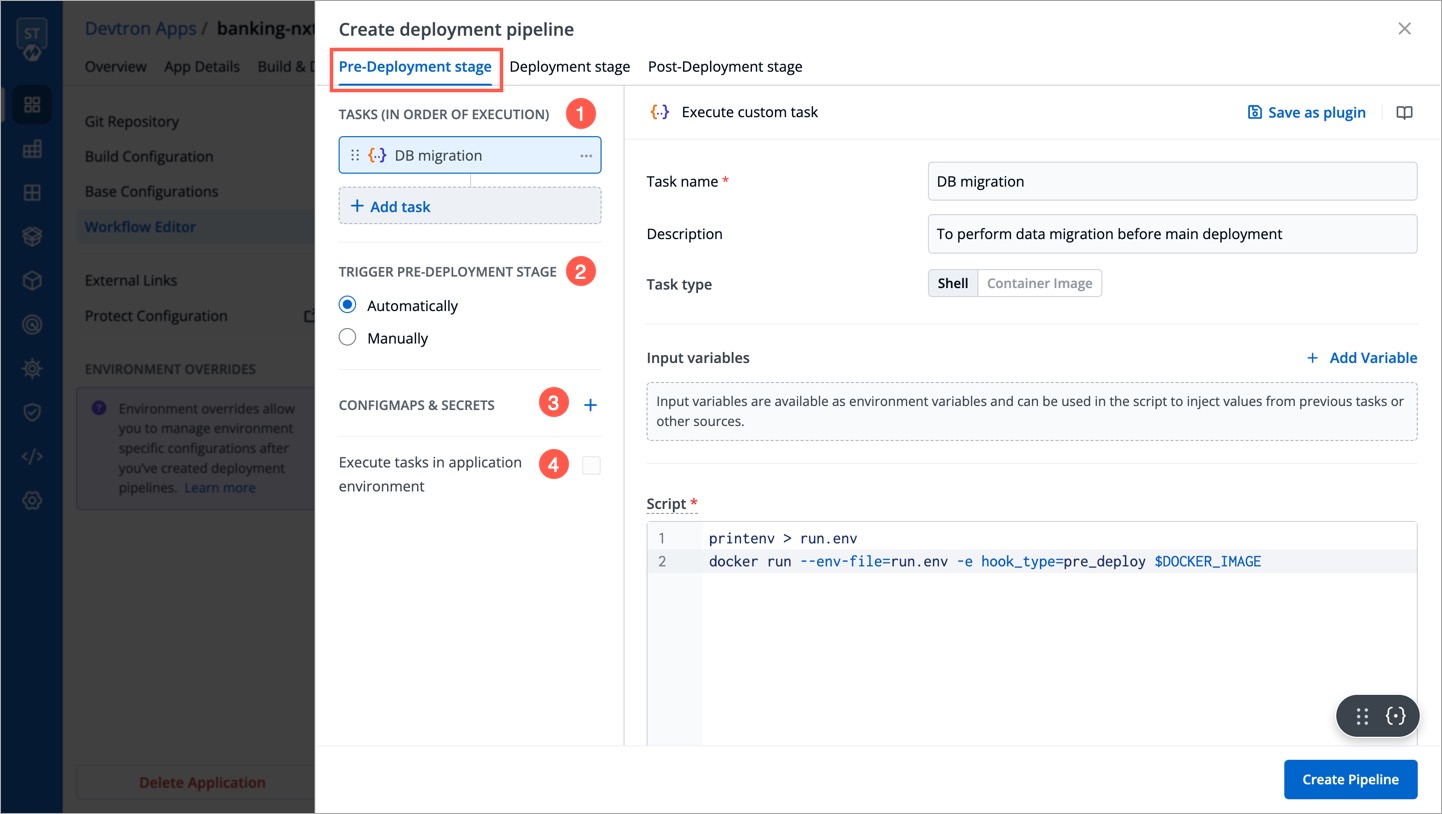The width and height of the screenshot is (1442, 814).
Task: Select Automatically trigger radio button
Action: point(348,305)
